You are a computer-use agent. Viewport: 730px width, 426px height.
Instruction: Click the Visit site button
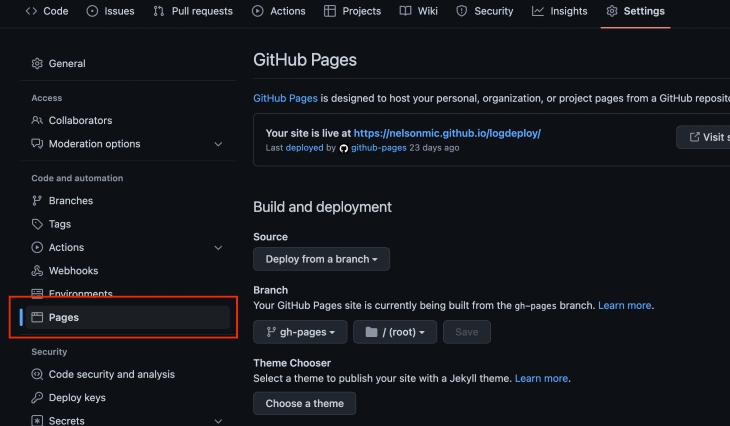click(703, 137)
